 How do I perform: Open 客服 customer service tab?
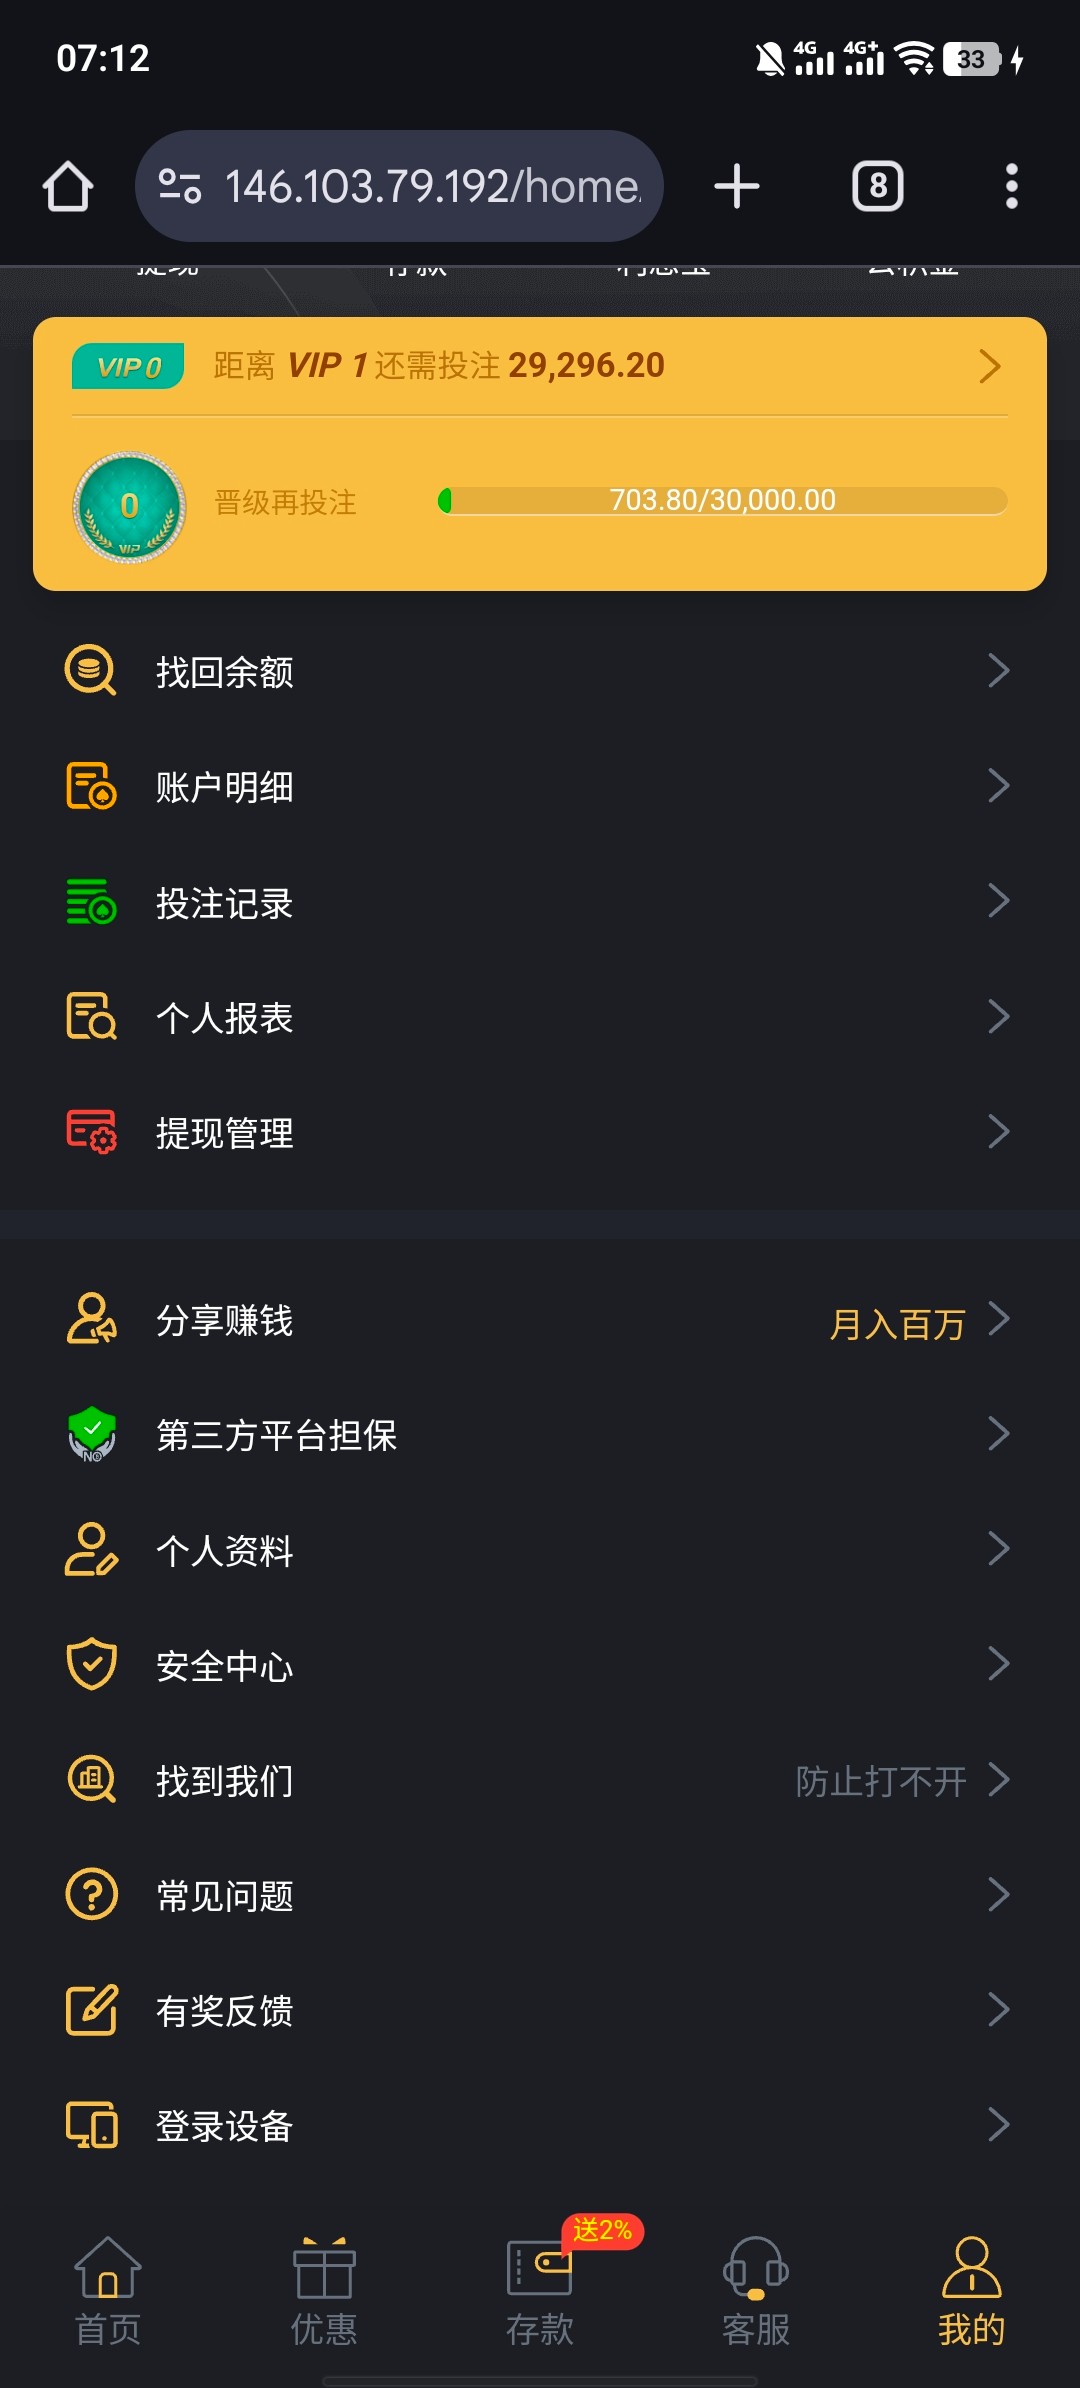(756, 2292)
